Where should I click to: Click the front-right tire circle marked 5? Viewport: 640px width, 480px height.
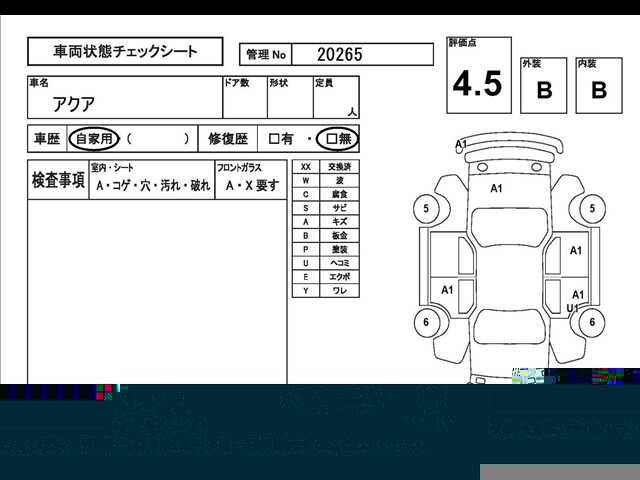[593, 209]
